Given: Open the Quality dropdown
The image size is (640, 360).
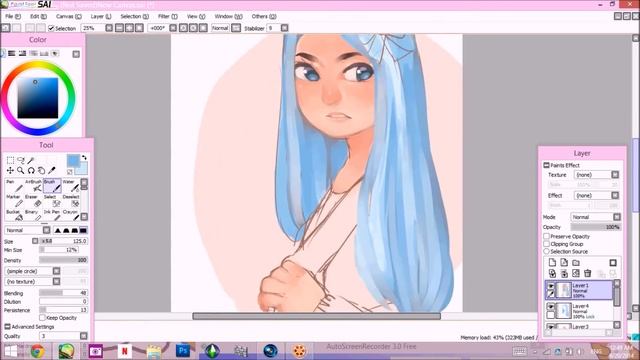Looking at the screenshot, I should [84, 336].
